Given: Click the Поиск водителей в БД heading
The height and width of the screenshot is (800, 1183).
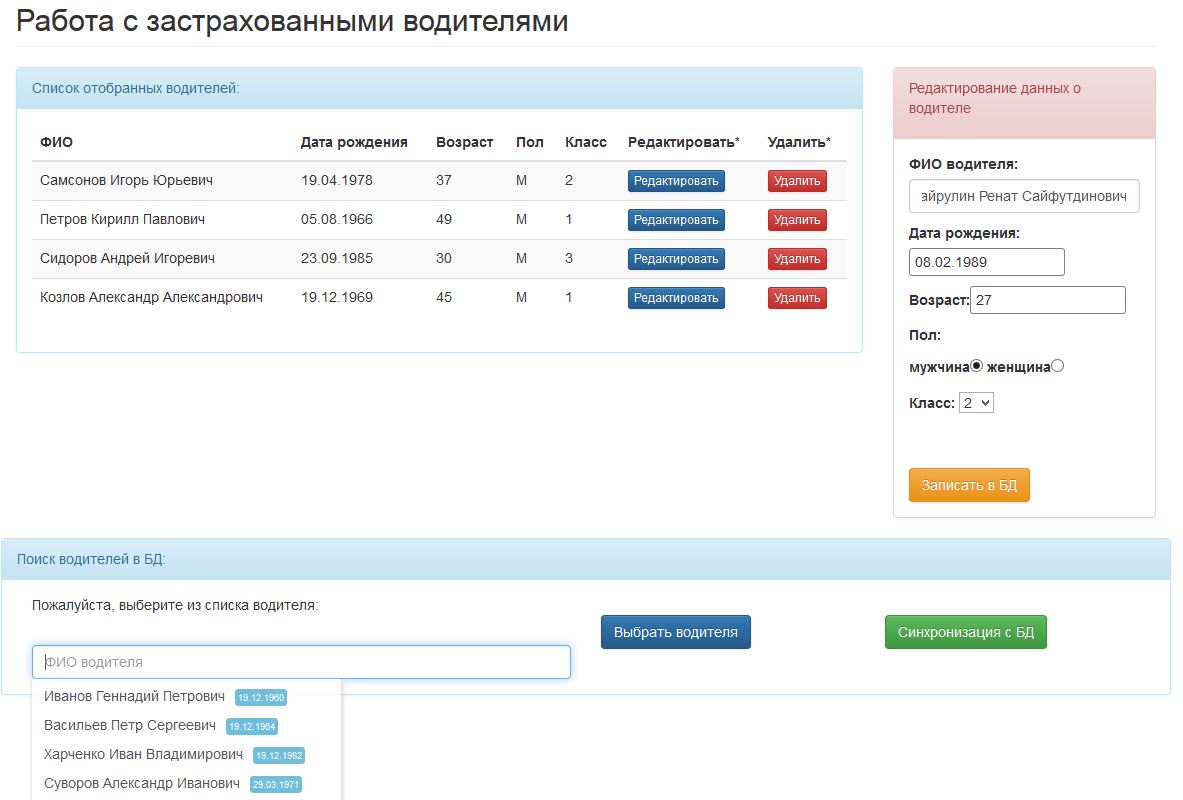Looking at the screenshot, I should [91, 559].
